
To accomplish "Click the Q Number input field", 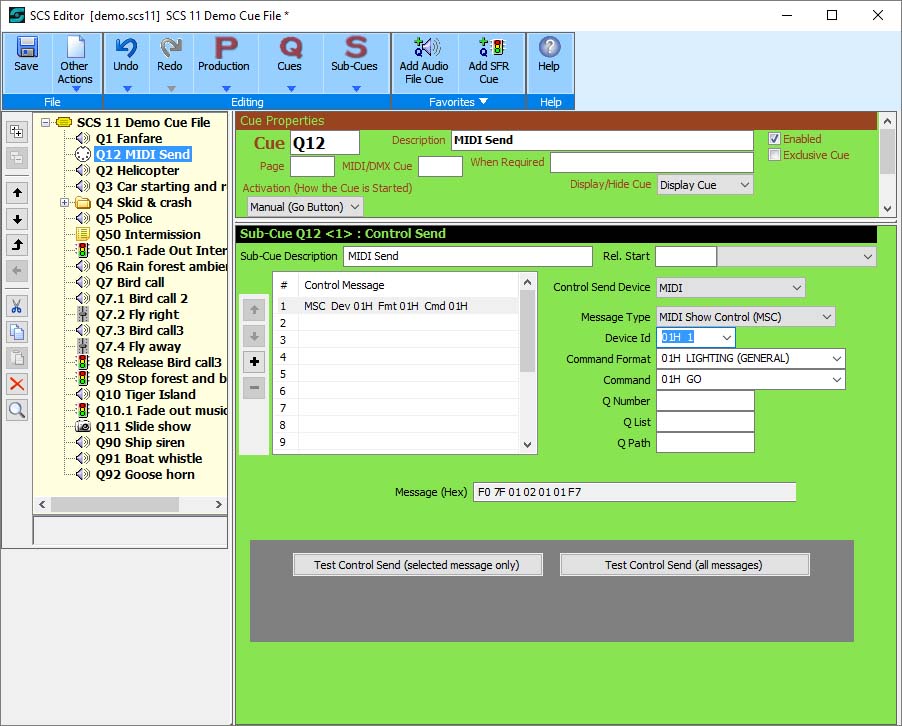I will (x=704, y=401).
